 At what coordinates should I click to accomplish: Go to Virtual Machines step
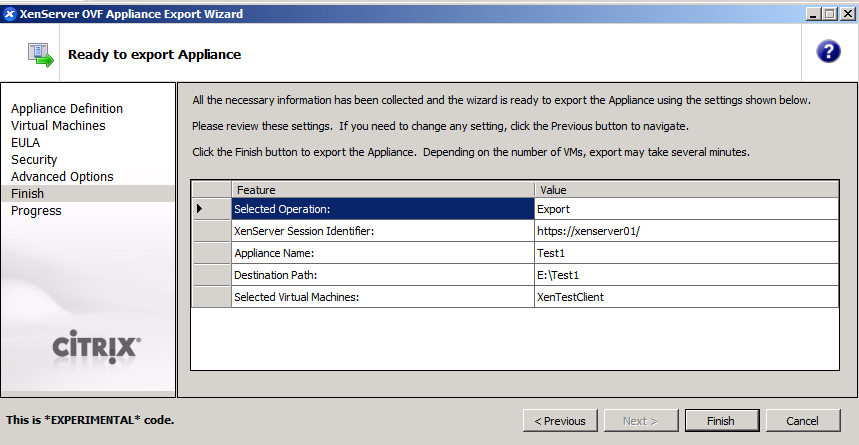(58, 125)
